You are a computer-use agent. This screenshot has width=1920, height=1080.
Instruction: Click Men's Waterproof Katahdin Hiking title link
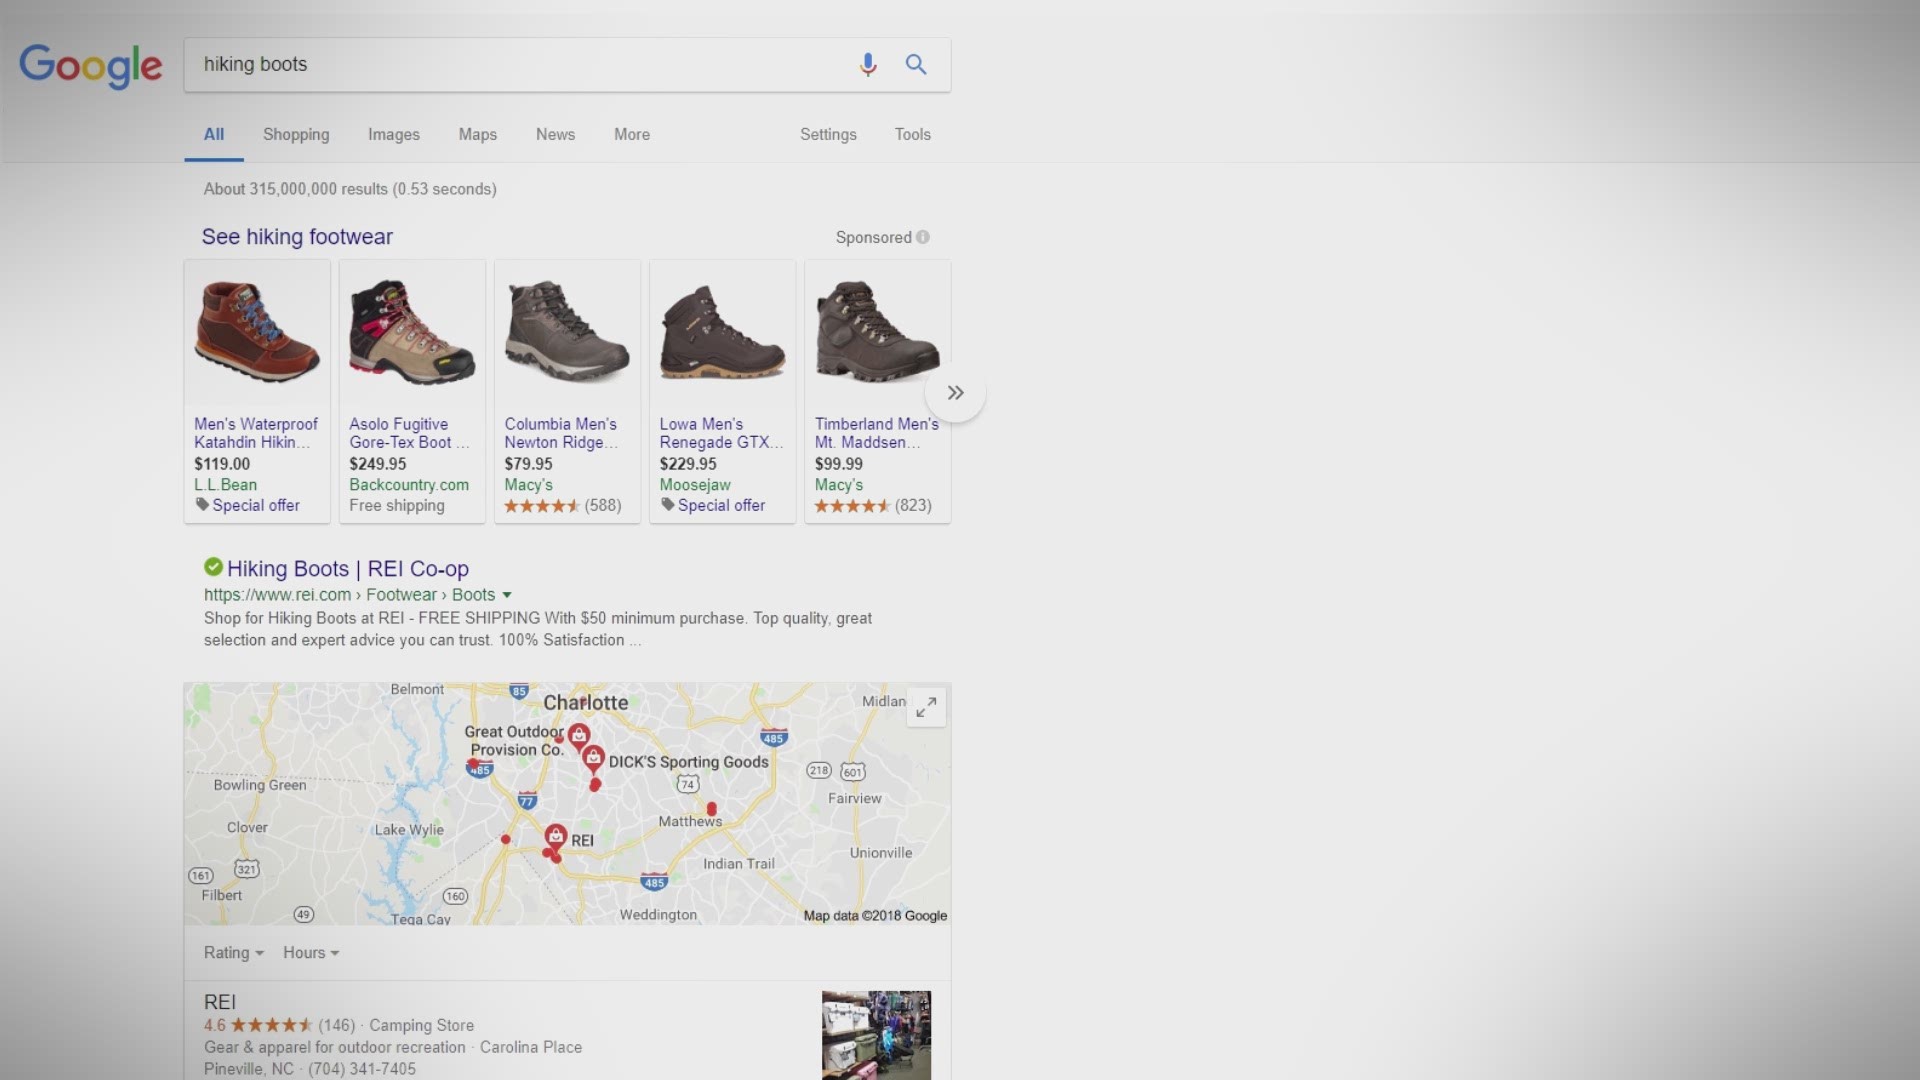coord(256,433)
